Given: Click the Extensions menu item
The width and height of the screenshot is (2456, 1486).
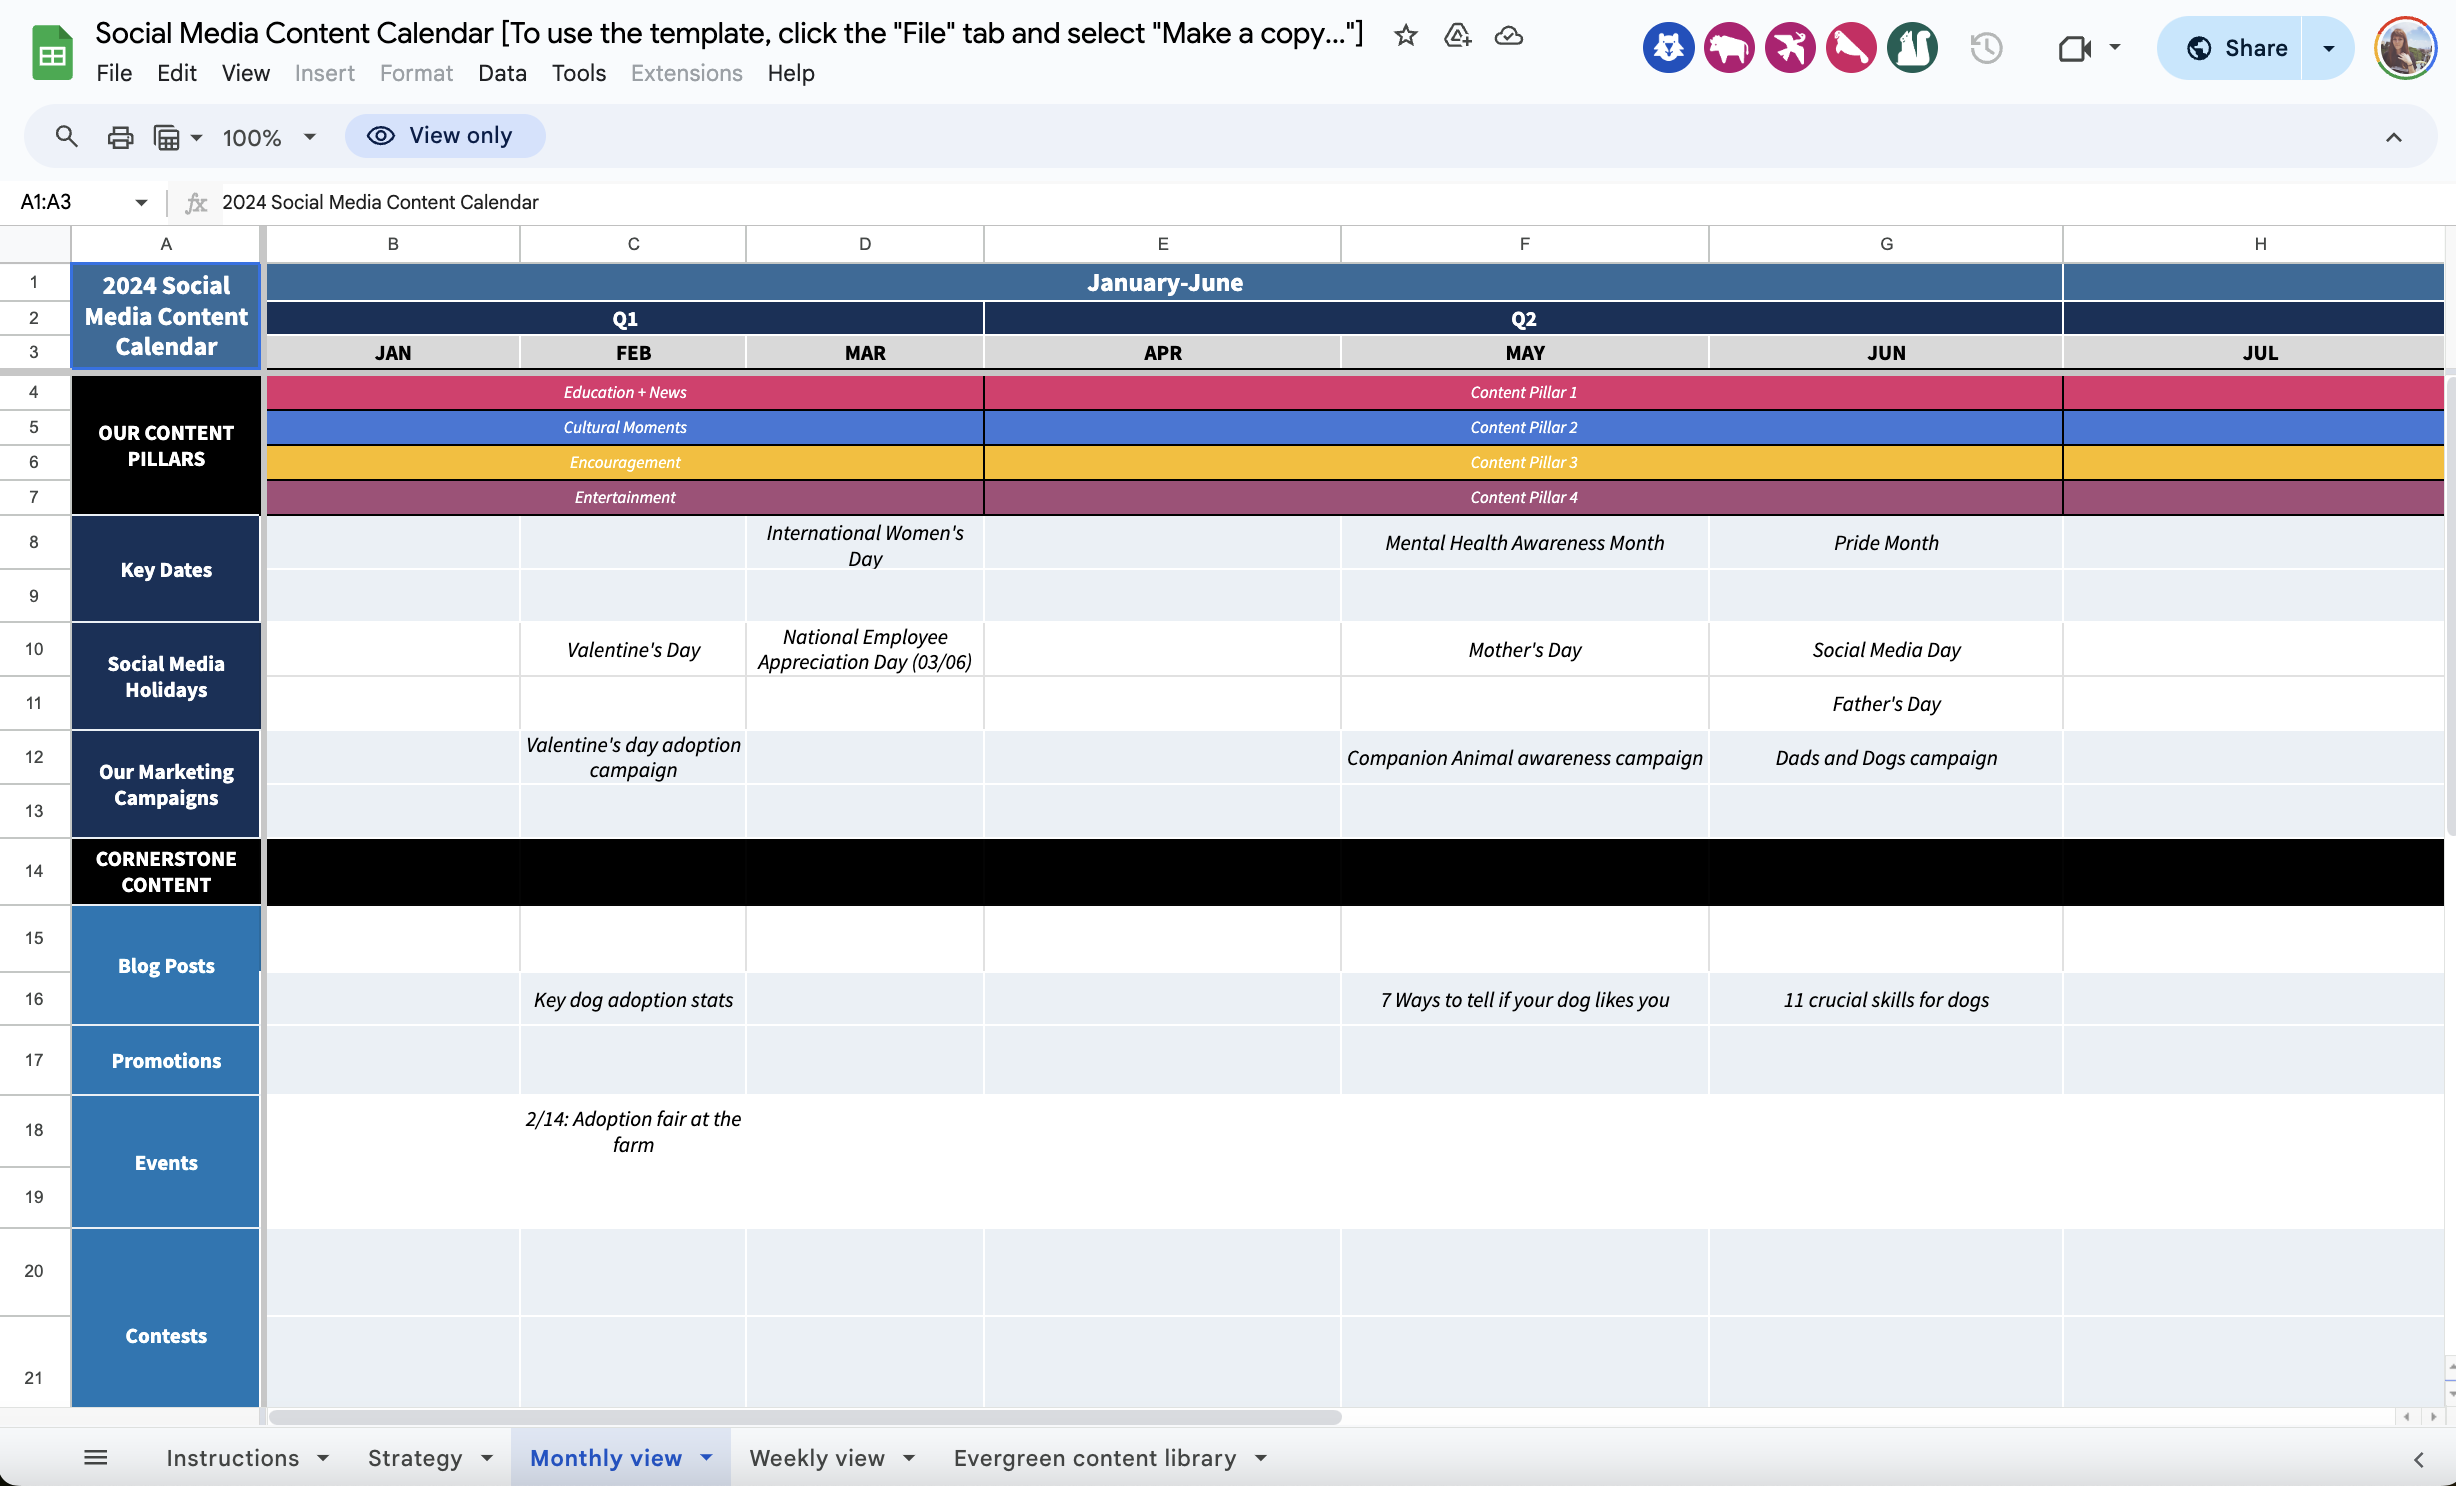Looking at the screenshot, I should pos(686,72).
